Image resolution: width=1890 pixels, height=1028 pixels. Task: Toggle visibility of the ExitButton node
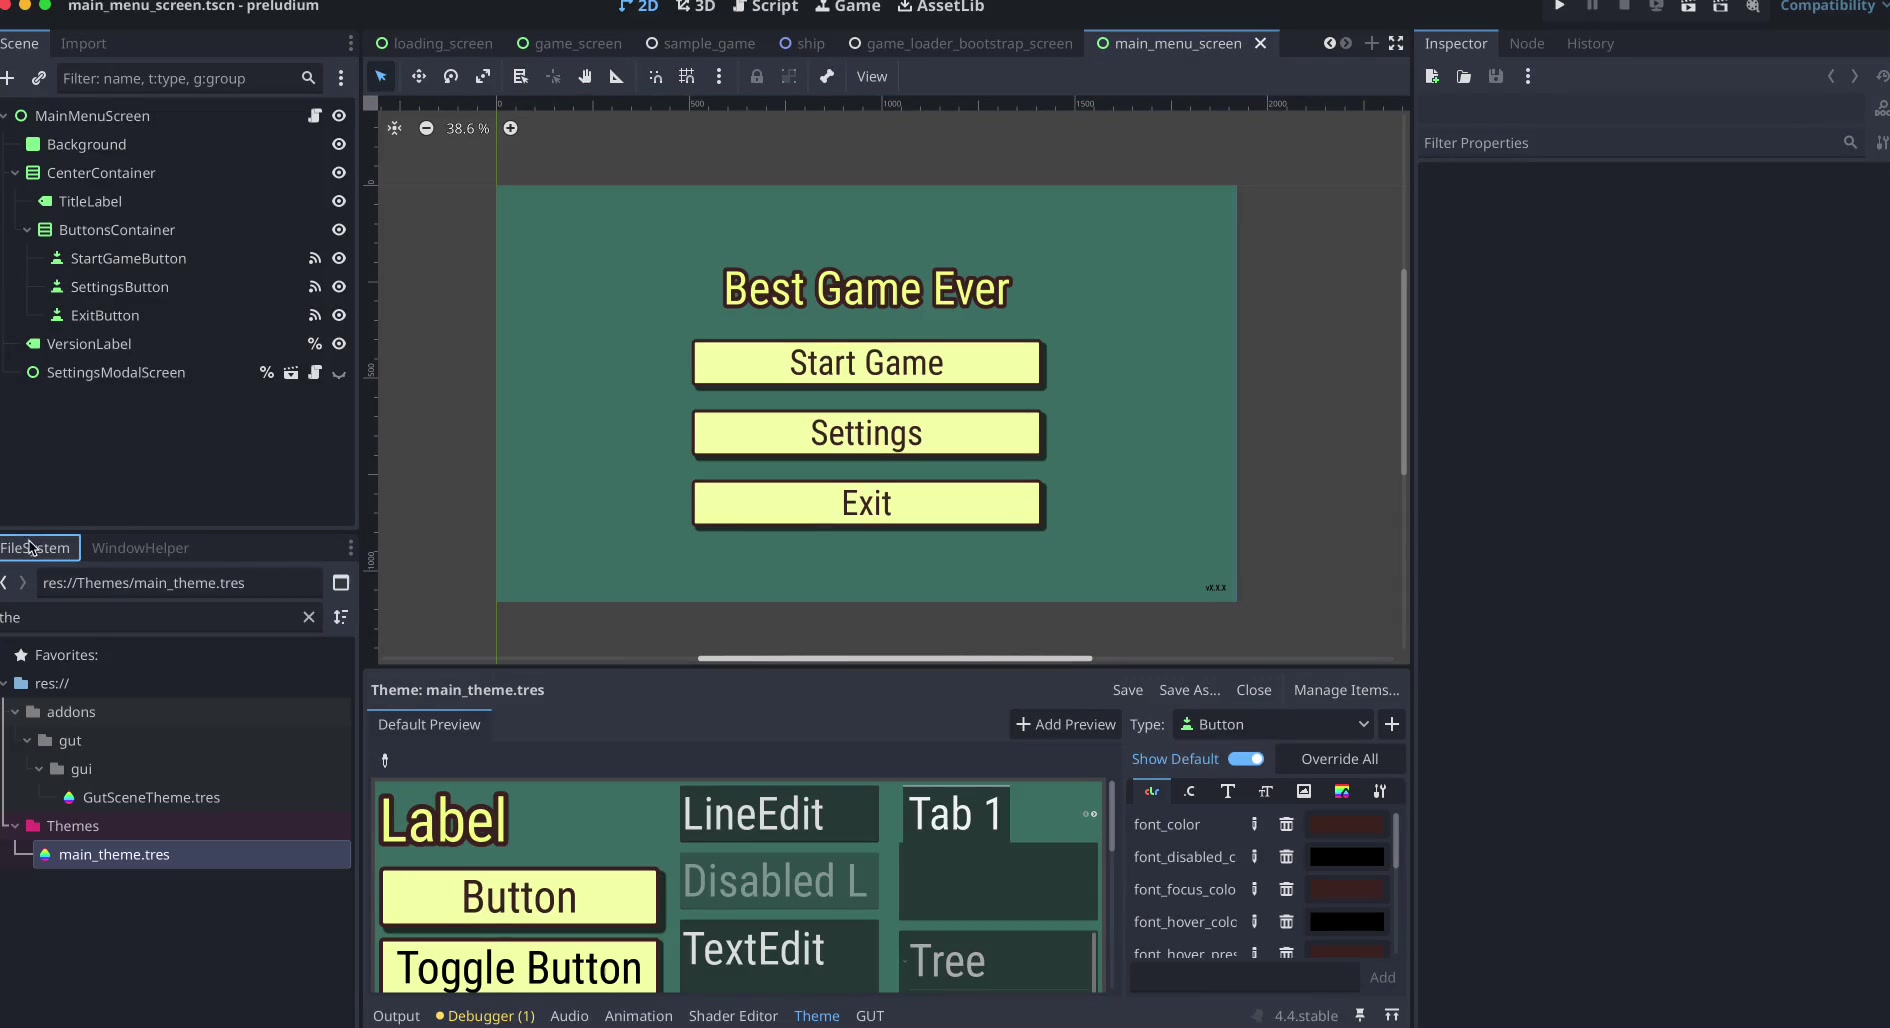click(x=339, y=315)
